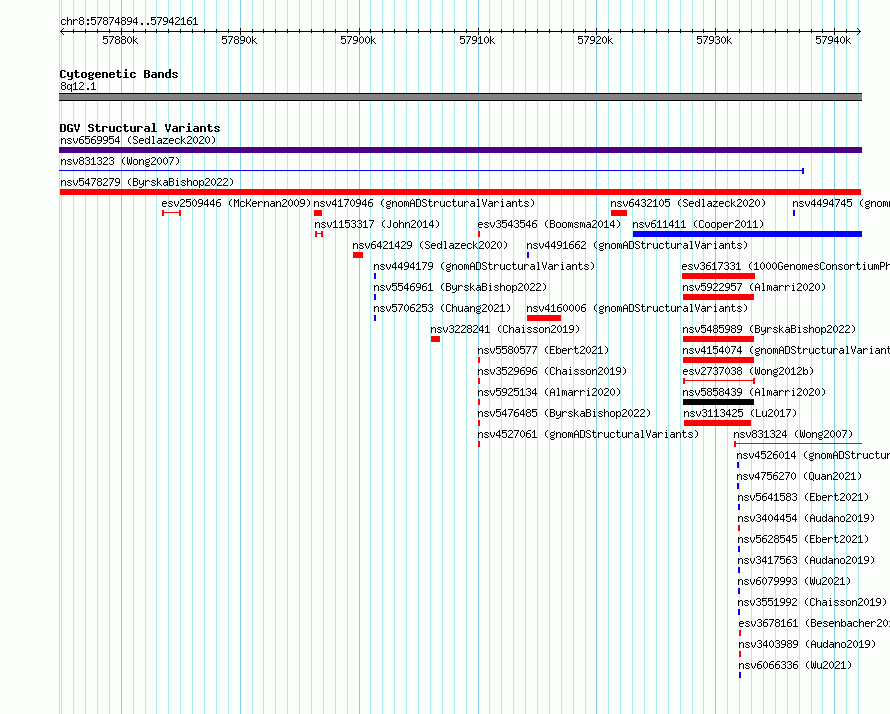The image size is (890, 714).
Task: Click the red esv2509446 variant glyph
Action: [x=171, y=213]
